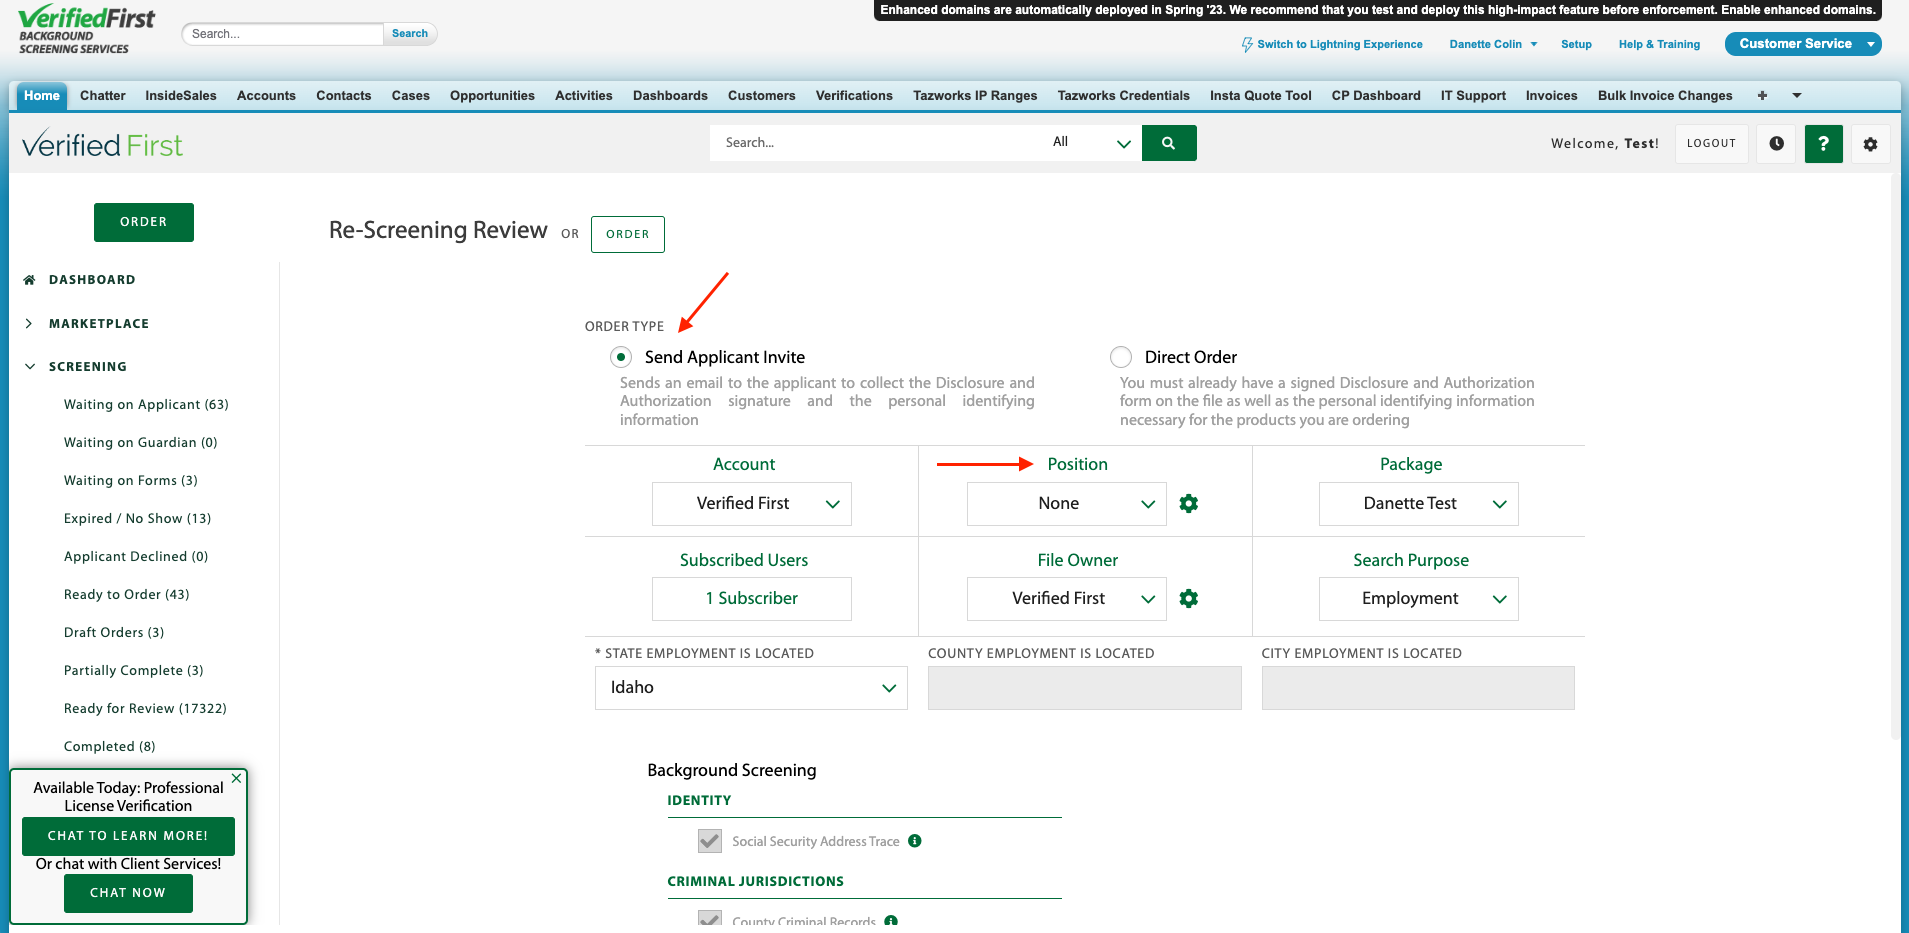The width and height of the screenshot is (1909, 933).
Task: Show info for County Criminal Records
Action: [891, 921]
